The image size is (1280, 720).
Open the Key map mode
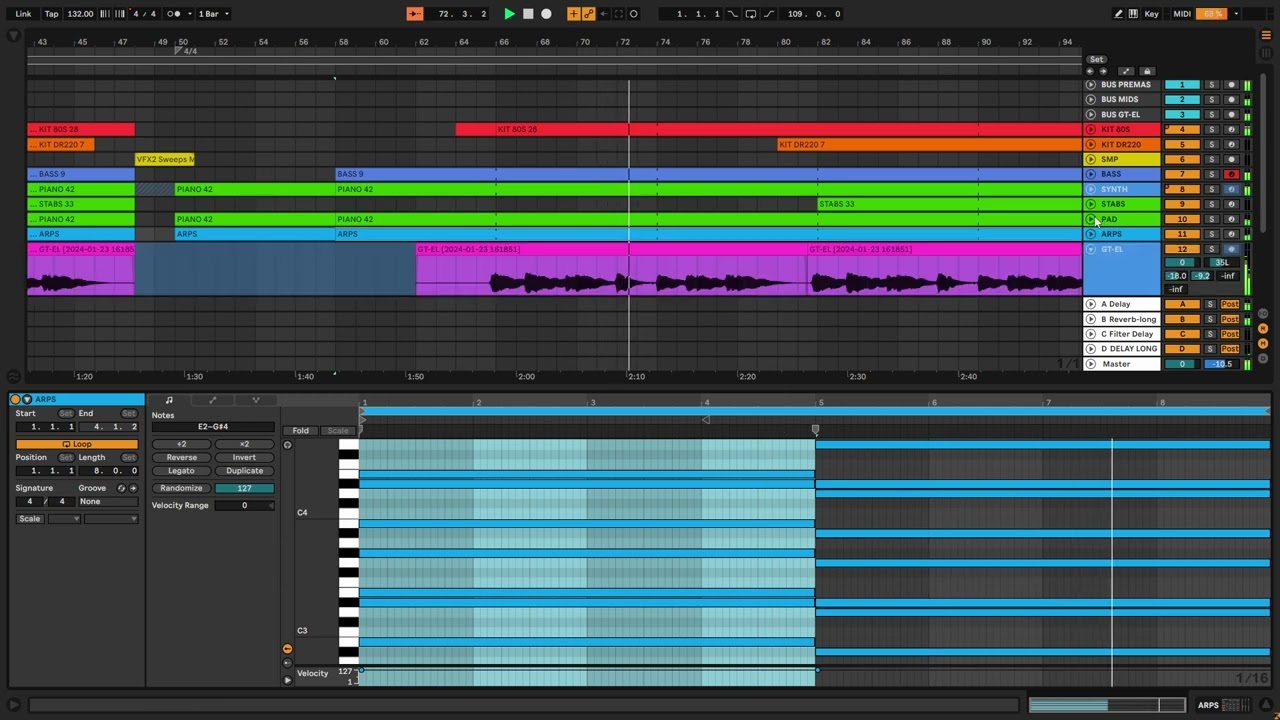point(1152,14)
